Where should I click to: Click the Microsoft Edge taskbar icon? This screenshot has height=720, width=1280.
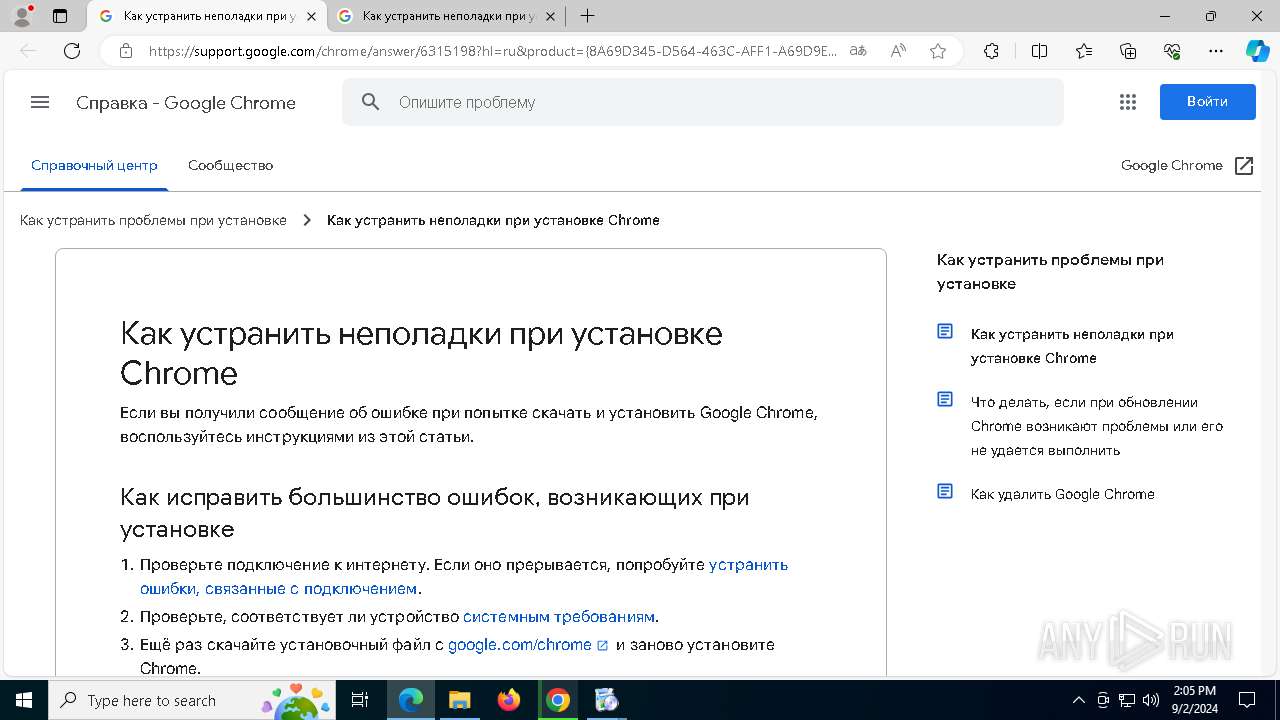pyautogui.click(x=410, y=700)
